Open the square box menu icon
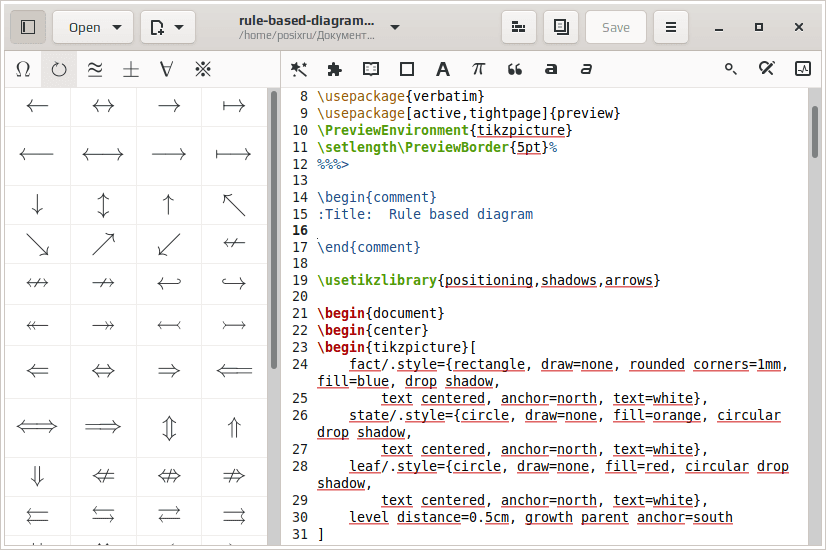 click(407, 69)
